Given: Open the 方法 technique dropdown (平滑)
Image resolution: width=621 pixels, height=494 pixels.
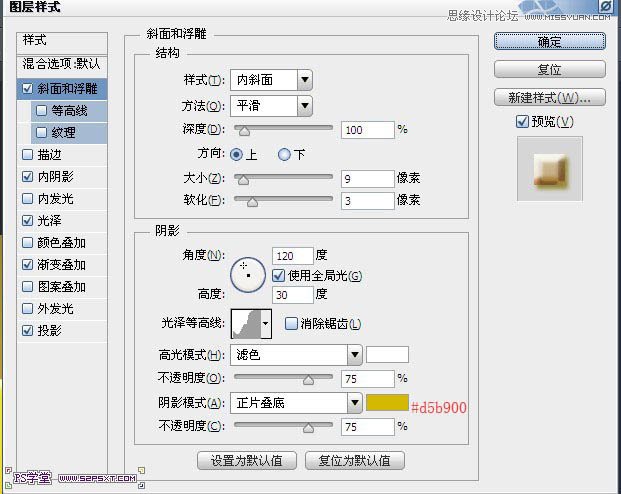Looking at the screenshot, I should click(271, 106).
